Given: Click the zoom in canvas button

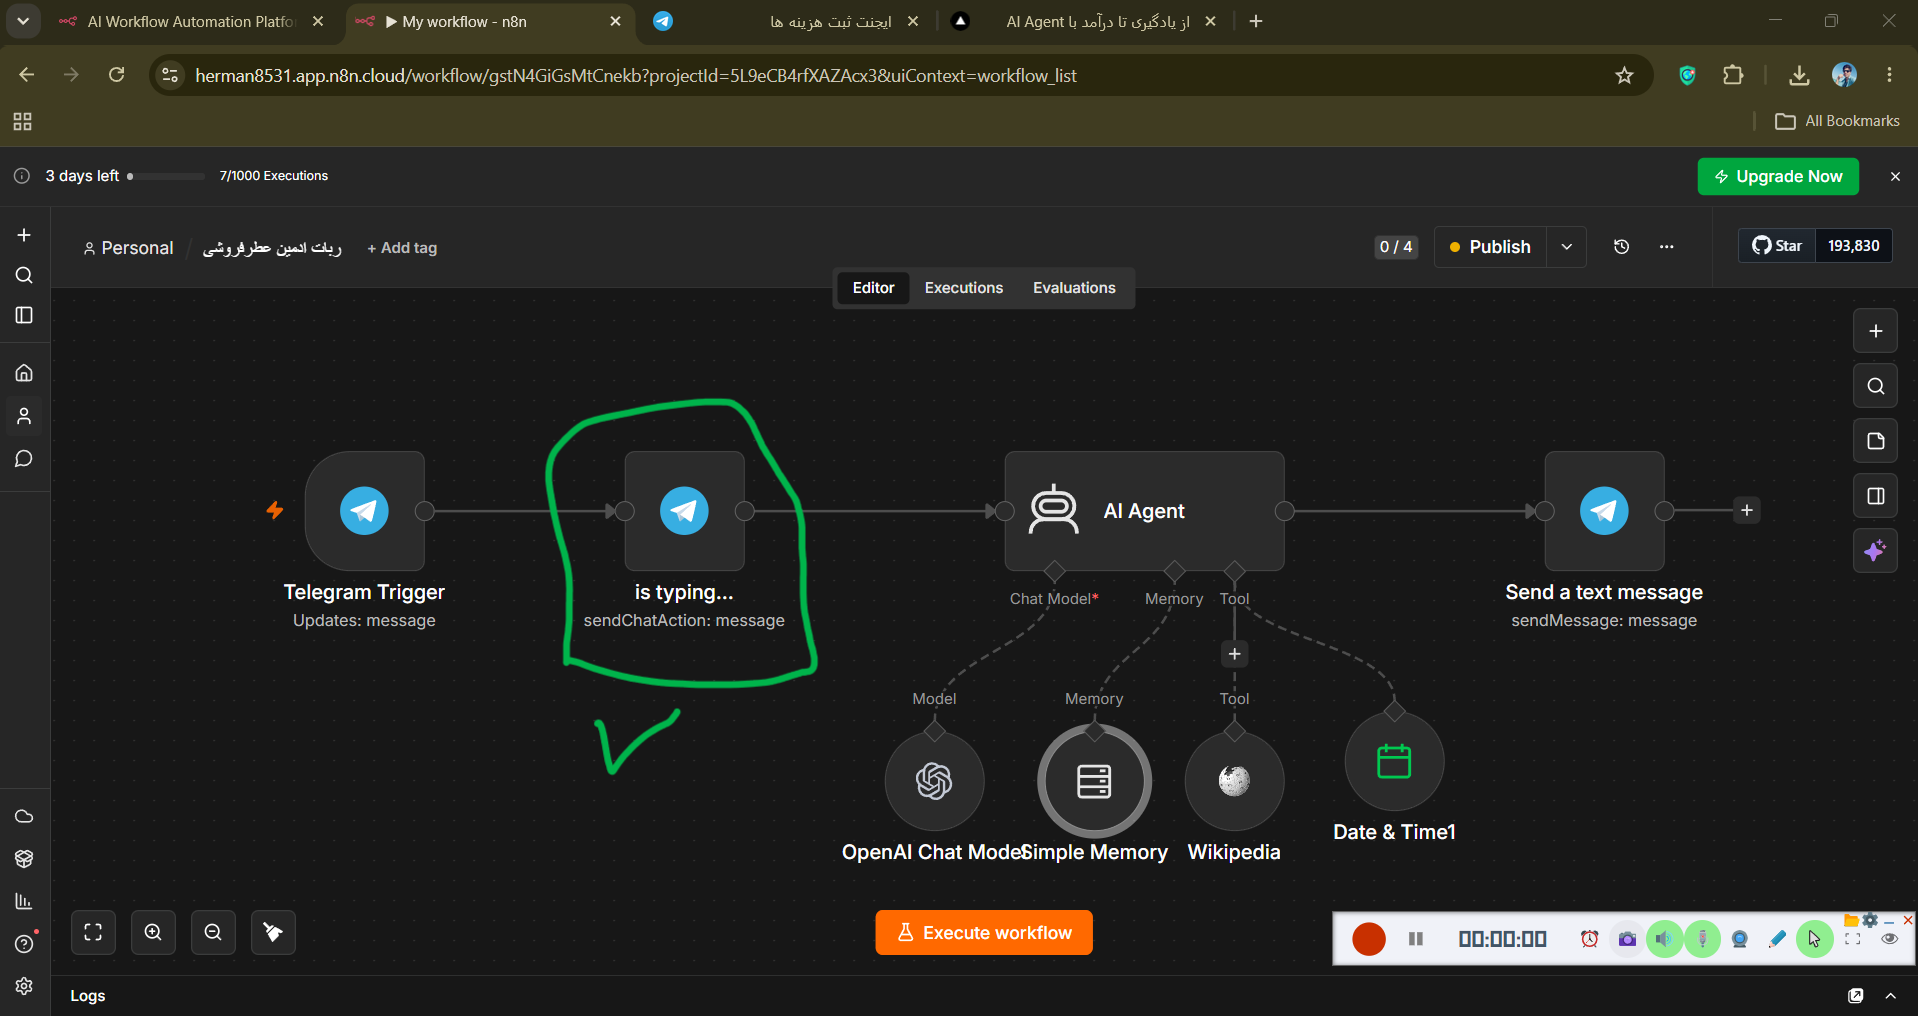Looking at the screenshot, I should pyautogui.click(x=153, y=932).
